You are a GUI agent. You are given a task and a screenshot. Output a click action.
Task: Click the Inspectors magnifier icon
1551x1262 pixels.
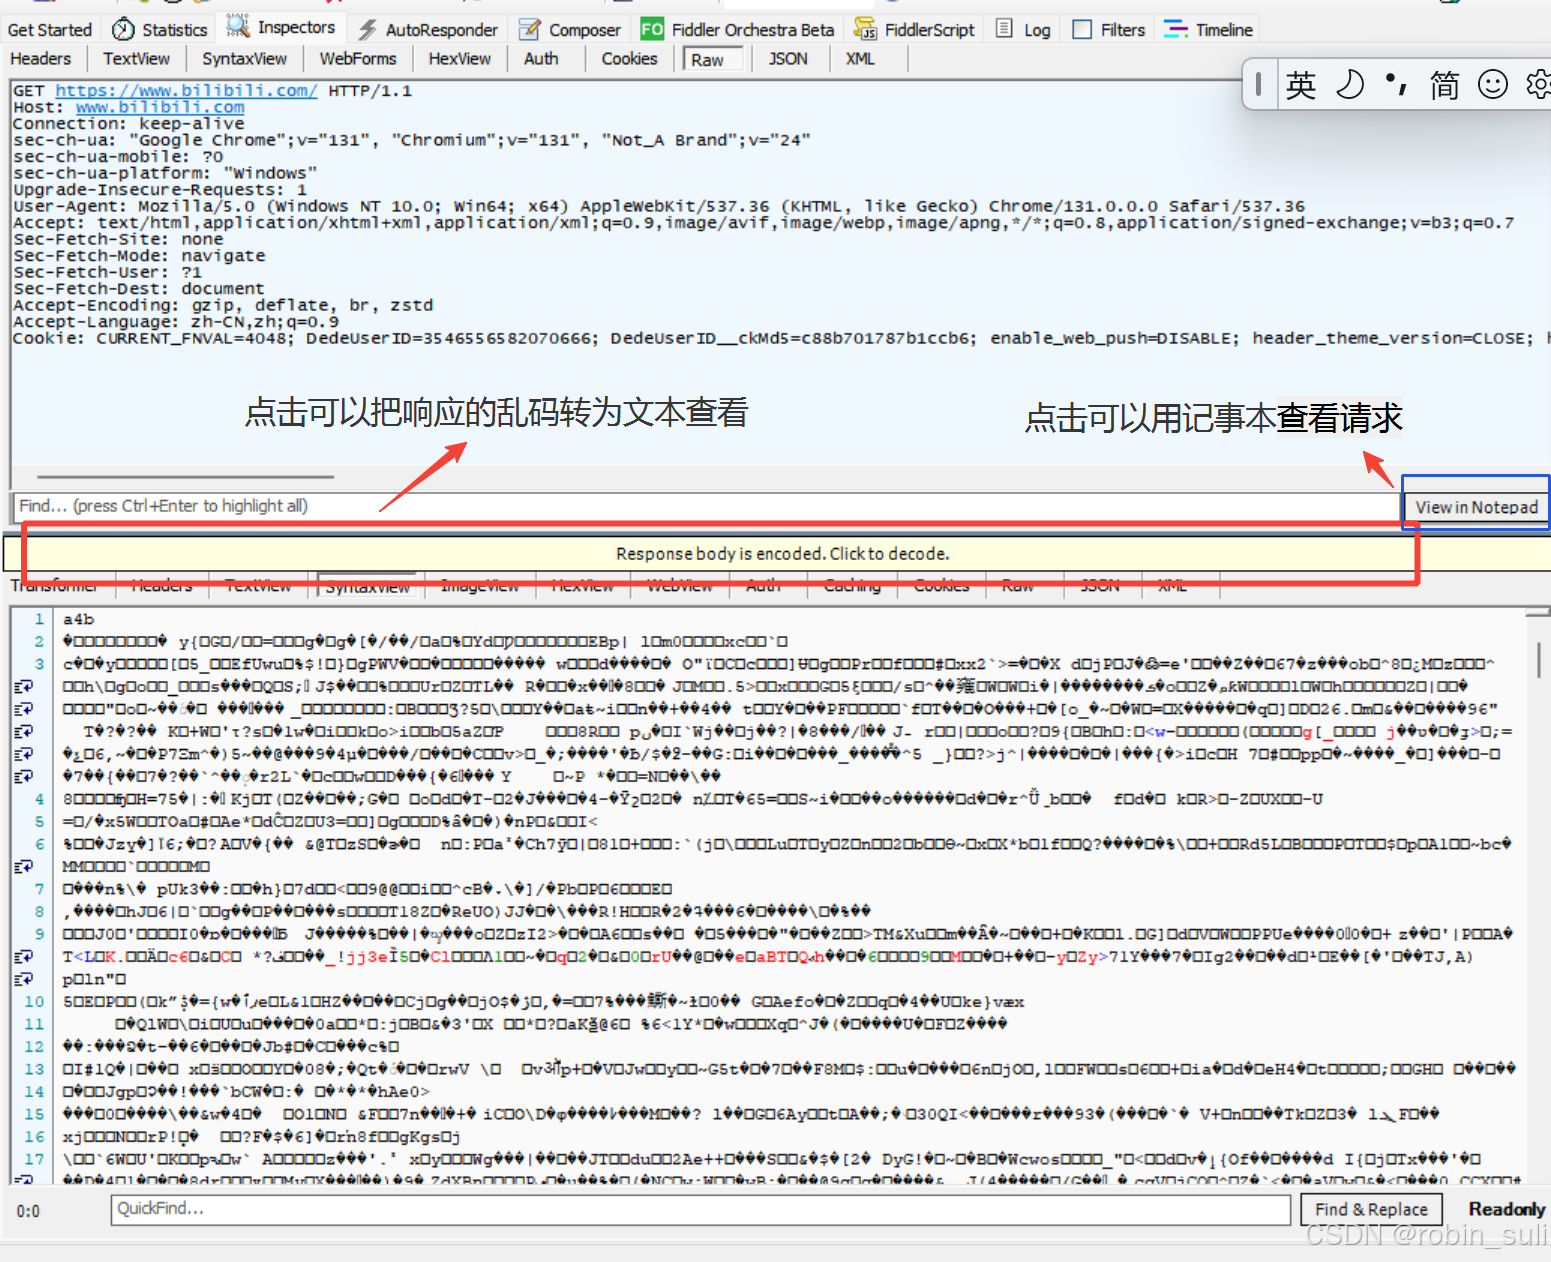click(238, 27)
